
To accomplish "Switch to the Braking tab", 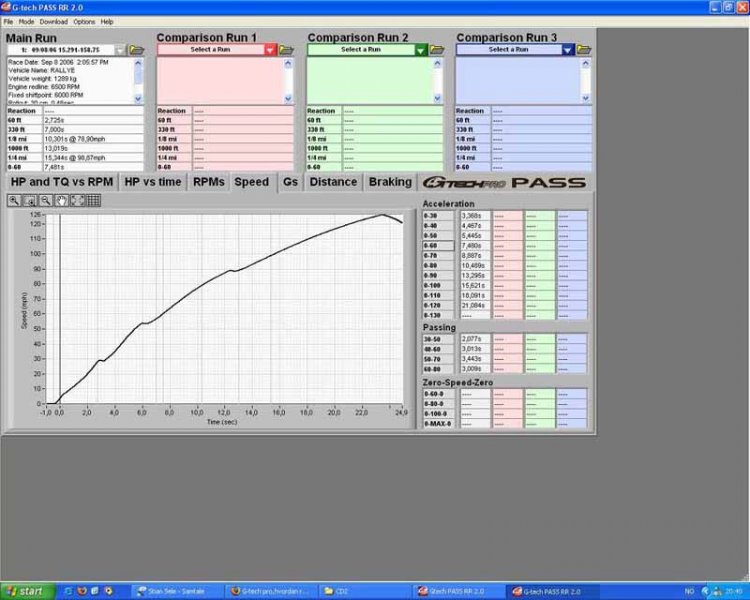I will coord(389,182).
